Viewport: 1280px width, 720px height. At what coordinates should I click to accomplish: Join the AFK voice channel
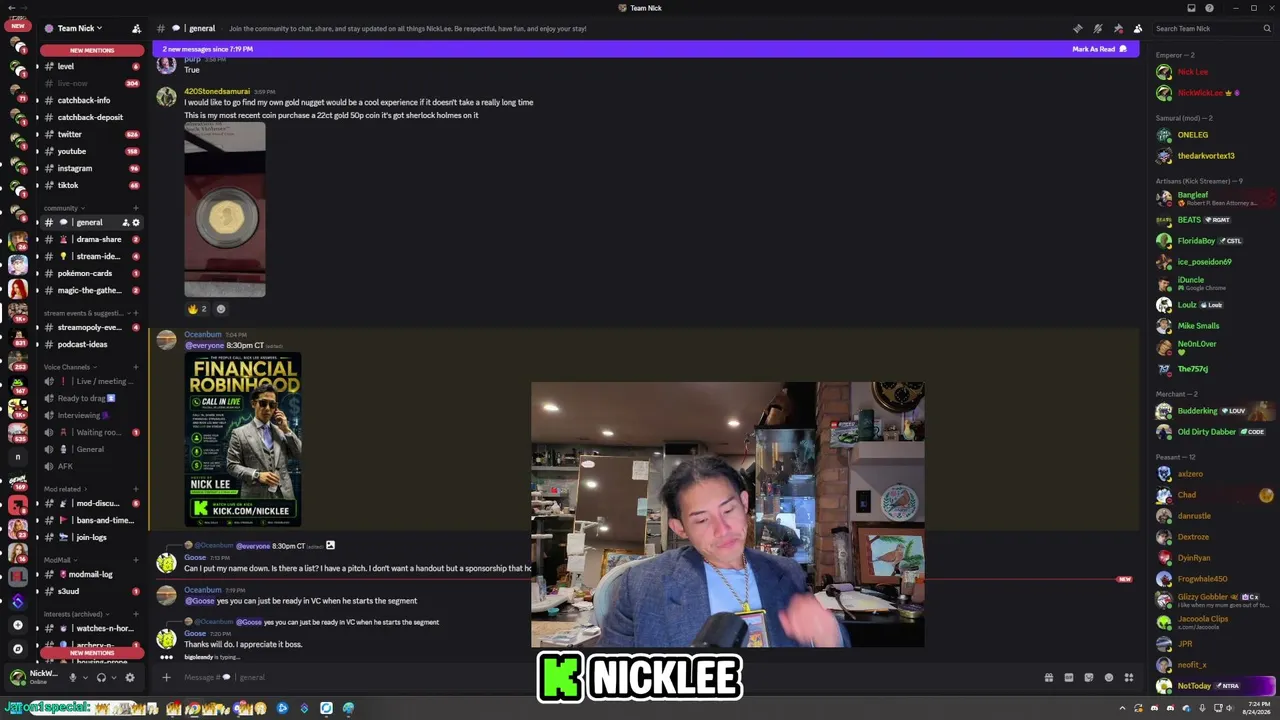(x=92, y=466)
